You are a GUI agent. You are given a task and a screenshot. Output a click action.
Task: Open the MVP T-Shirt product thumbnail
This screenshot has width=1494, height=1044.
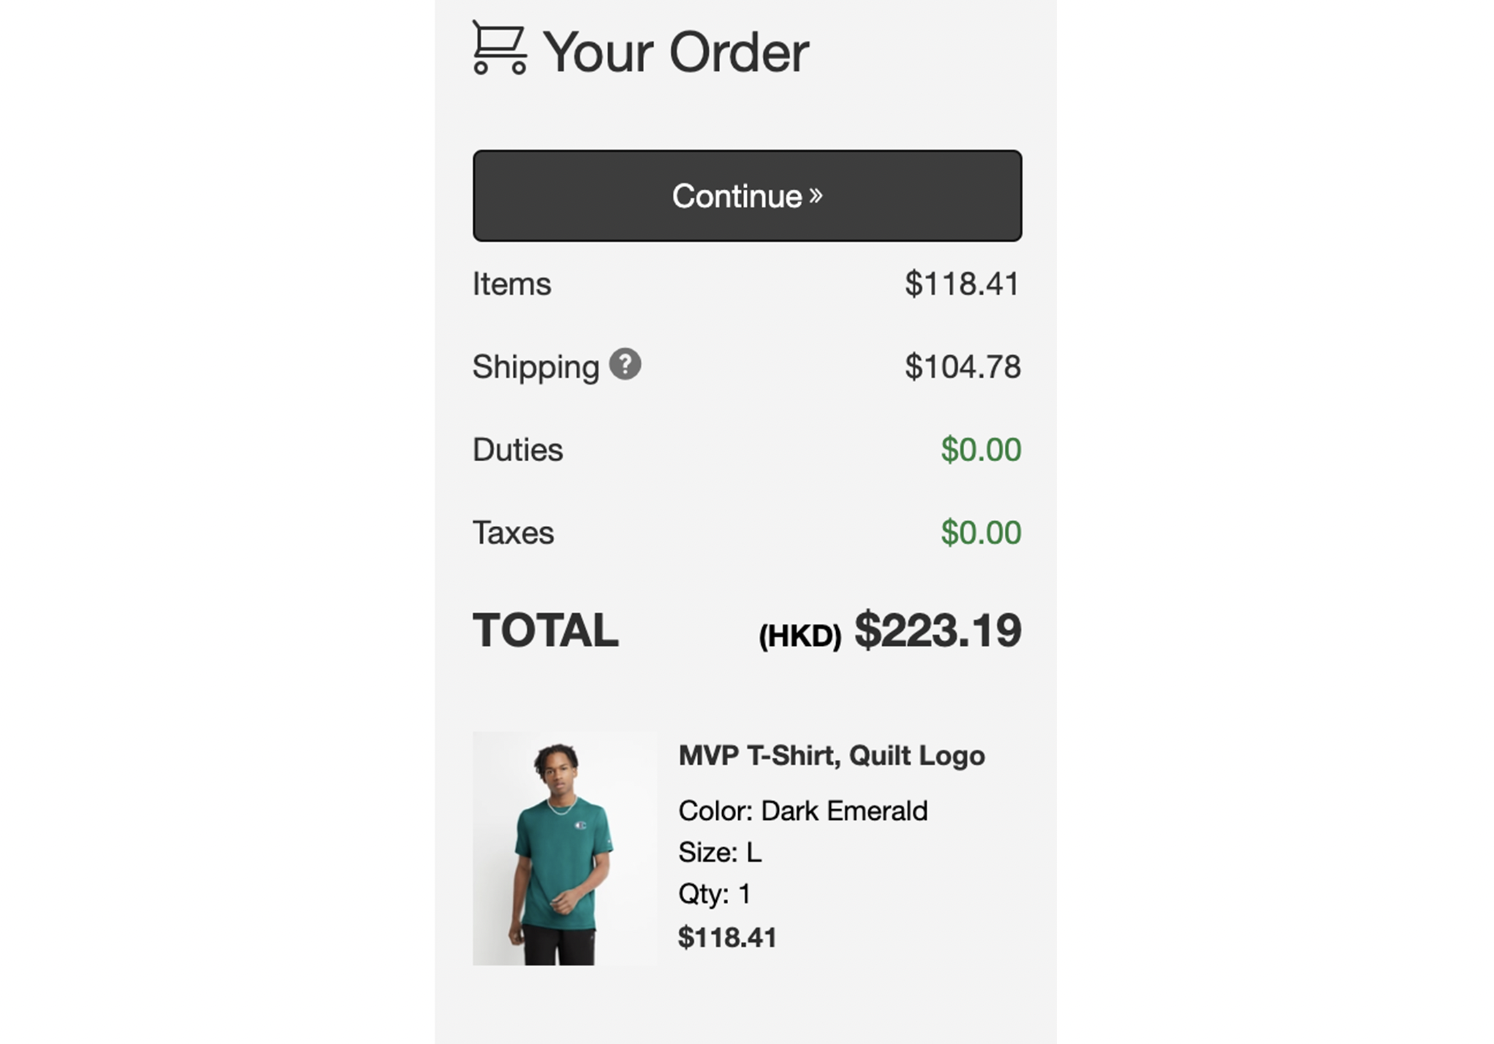[564, 848]
